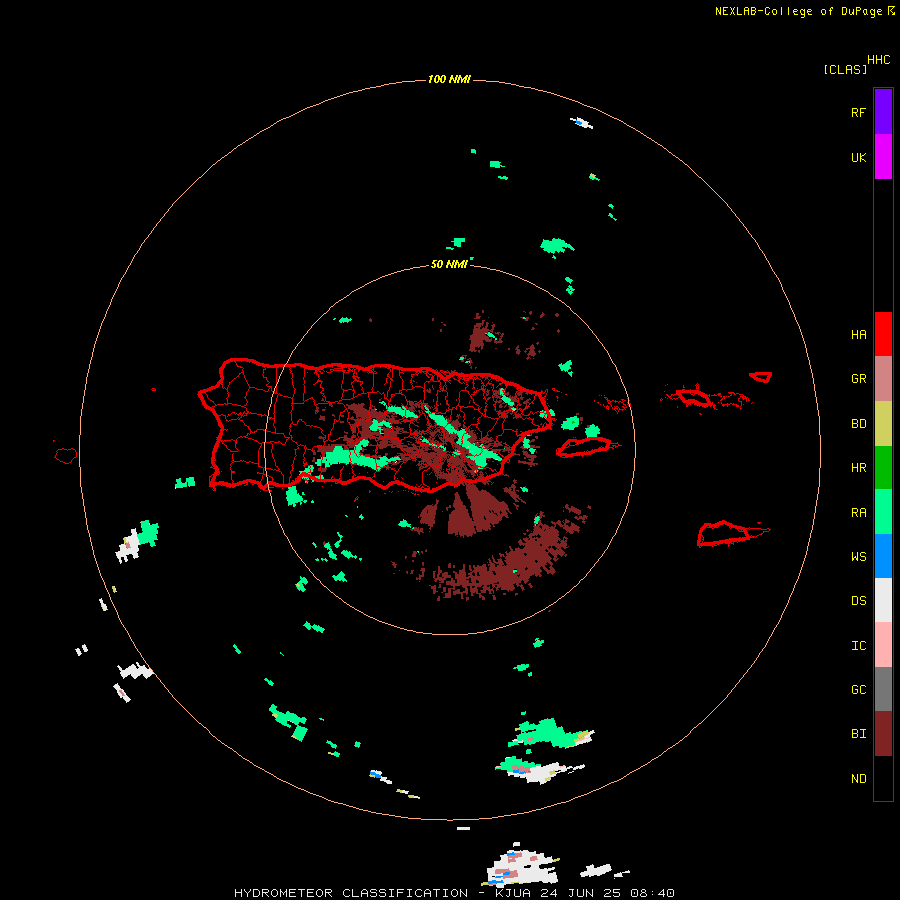Click the HR legend label
Viewport: 900px width, 900px height.
[x=858, y=468]
